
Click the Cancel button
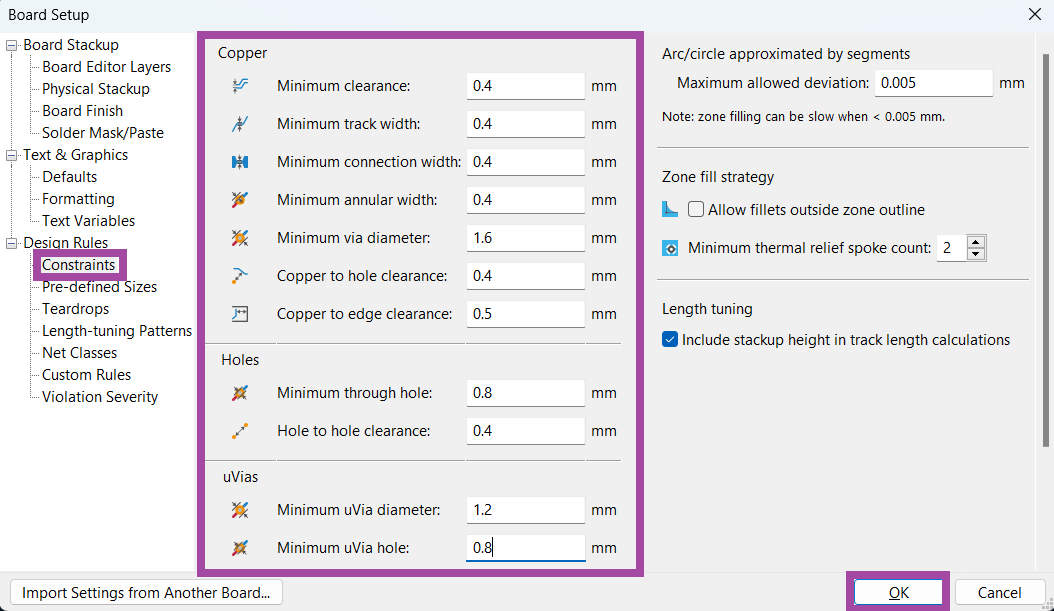point(999,592)
